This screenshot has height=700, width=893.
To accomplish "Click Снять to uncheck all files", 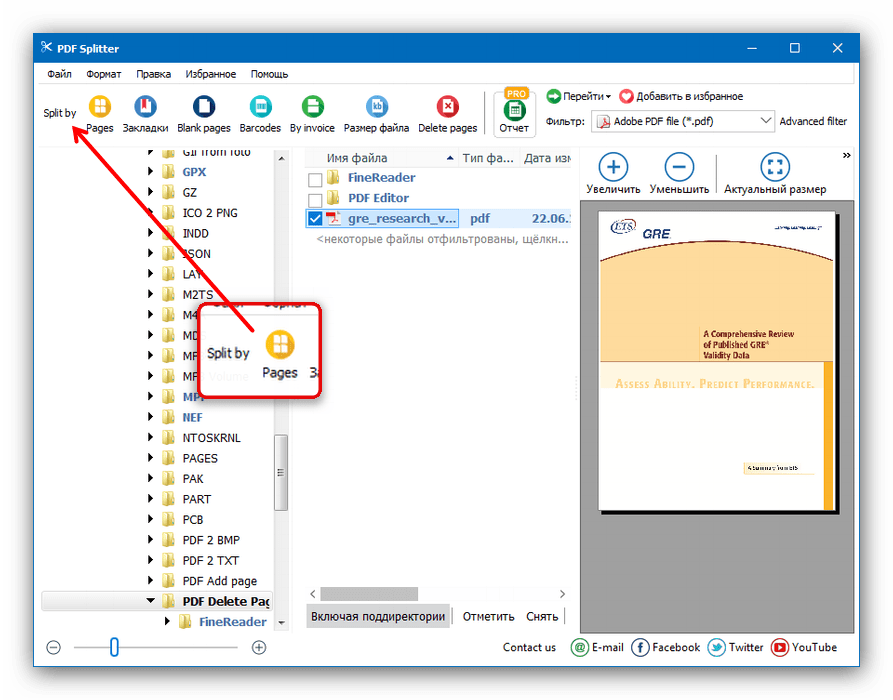I will point(542,616).
